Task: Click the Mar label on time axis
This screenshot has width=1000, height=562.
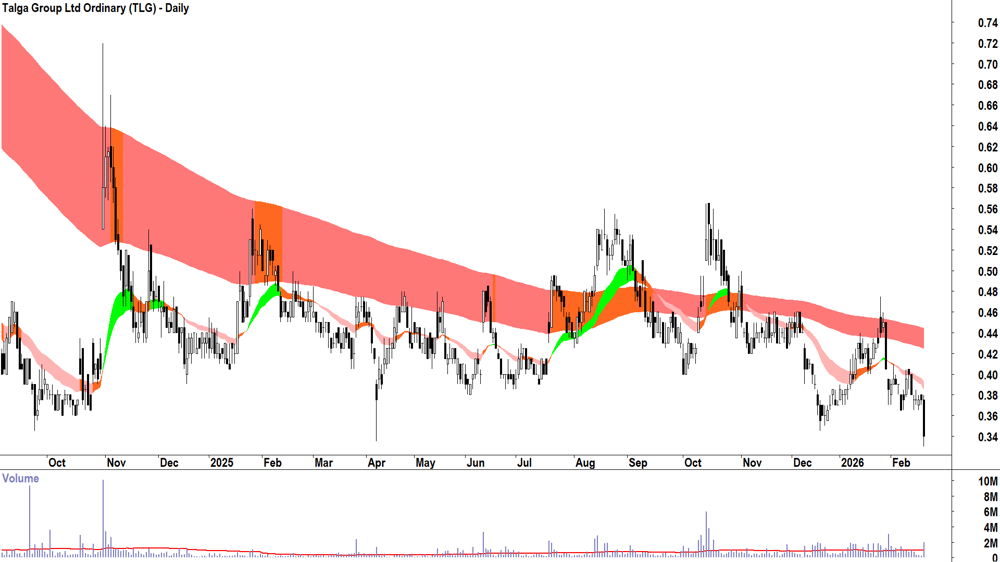Action: 323,462
